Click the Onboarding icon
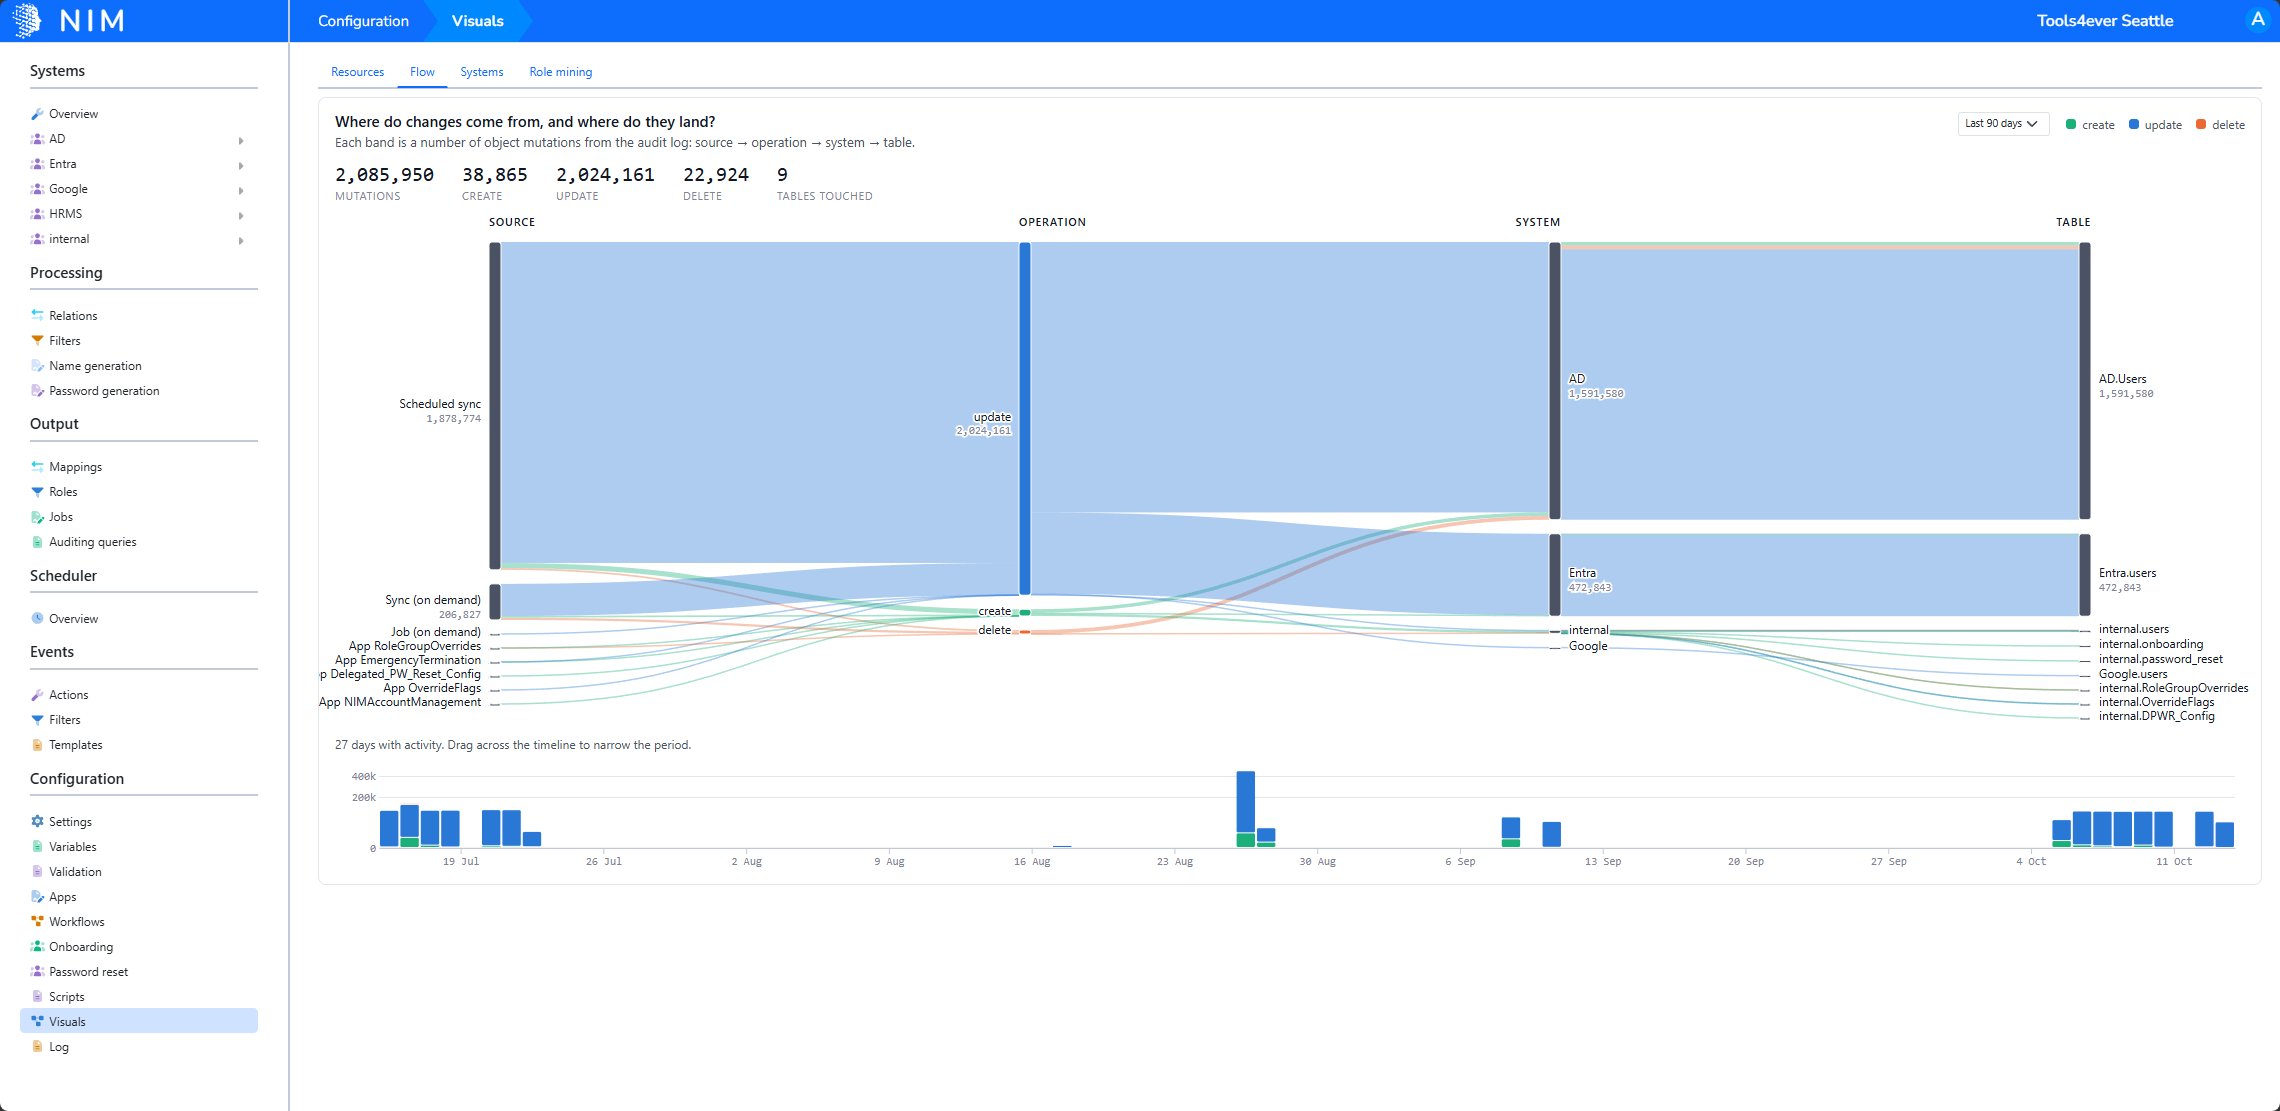The image size is (2280, 1111). [x=37, y=946]
